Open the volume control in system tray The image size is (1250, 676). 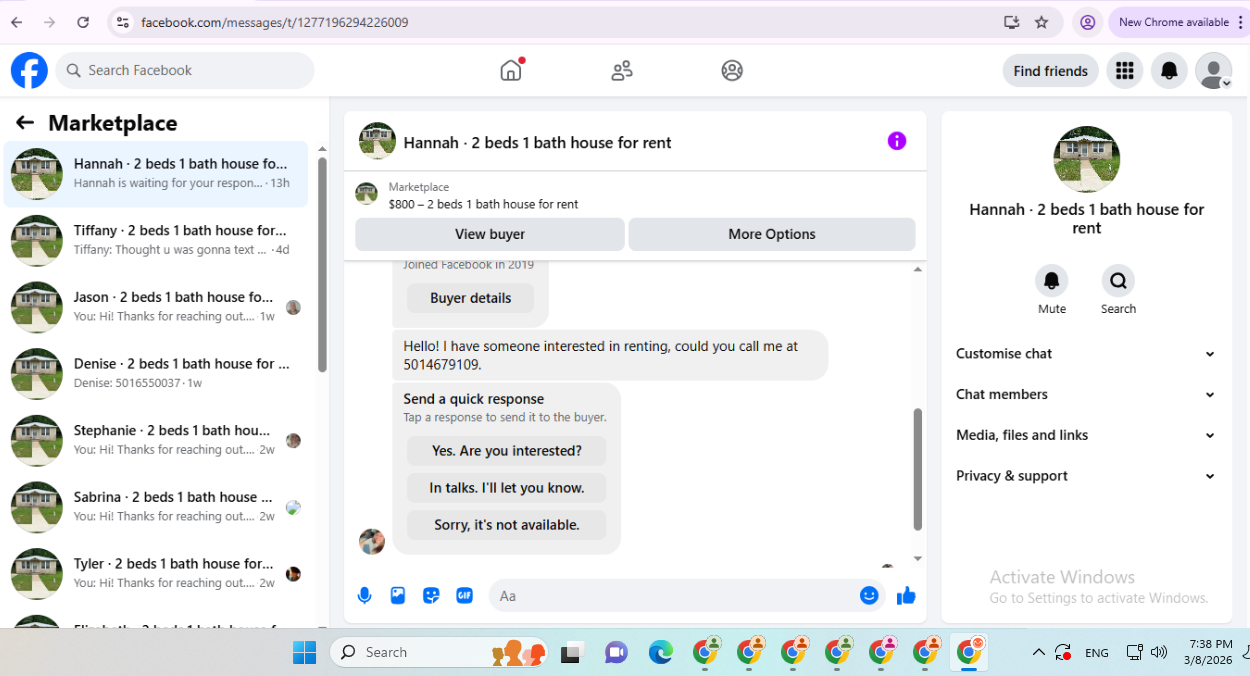point(1159,652)
